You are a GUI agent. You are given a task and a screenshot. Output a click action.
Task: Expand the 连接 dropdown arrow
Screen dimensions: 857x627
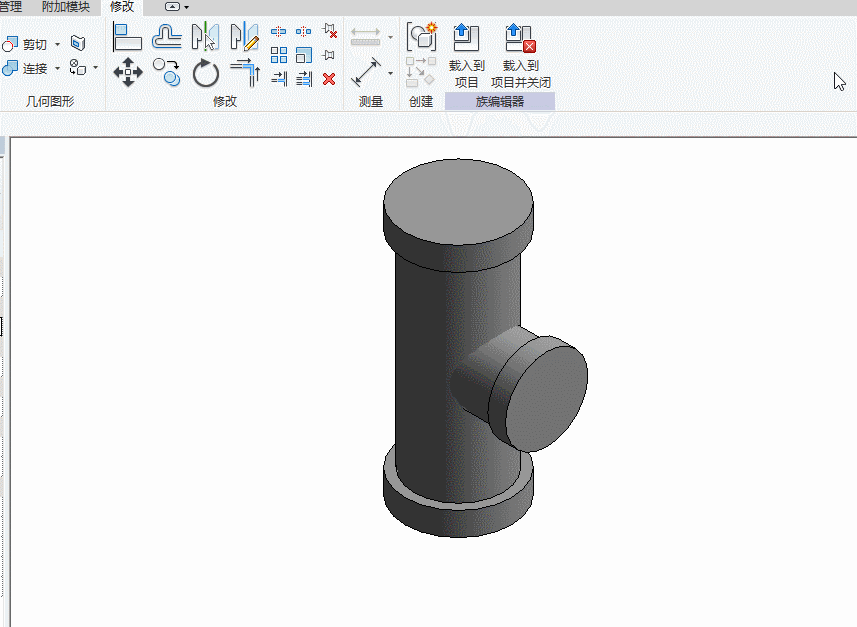57,69
